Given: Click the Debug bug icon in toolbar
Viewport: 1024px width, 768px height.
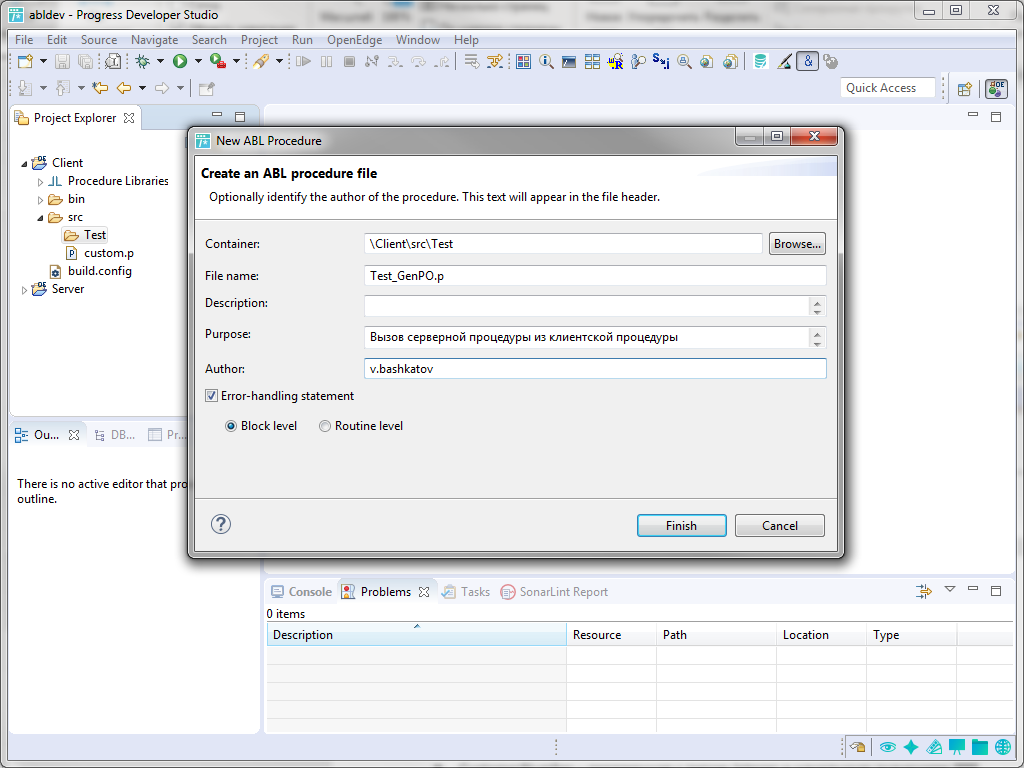Looking at the screenshot, I should coord(142,61).
